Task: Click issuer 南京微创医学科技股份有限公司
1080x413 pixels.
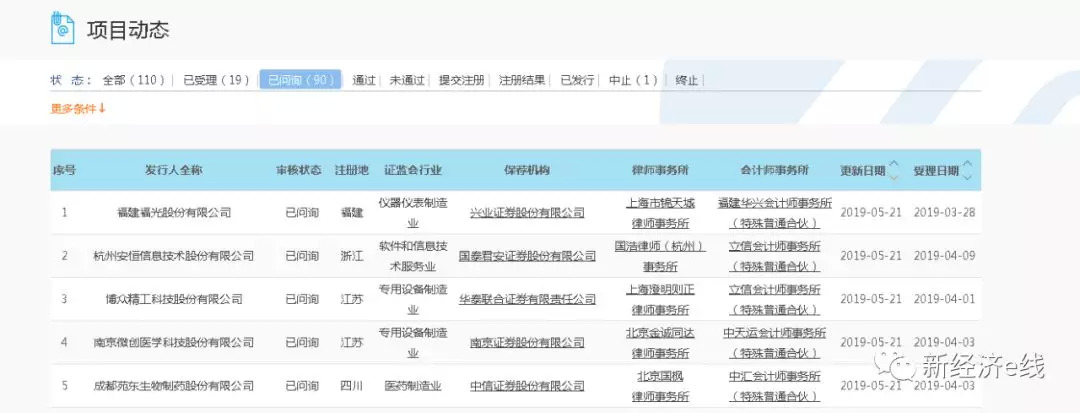Action: (x=174, y=343)
